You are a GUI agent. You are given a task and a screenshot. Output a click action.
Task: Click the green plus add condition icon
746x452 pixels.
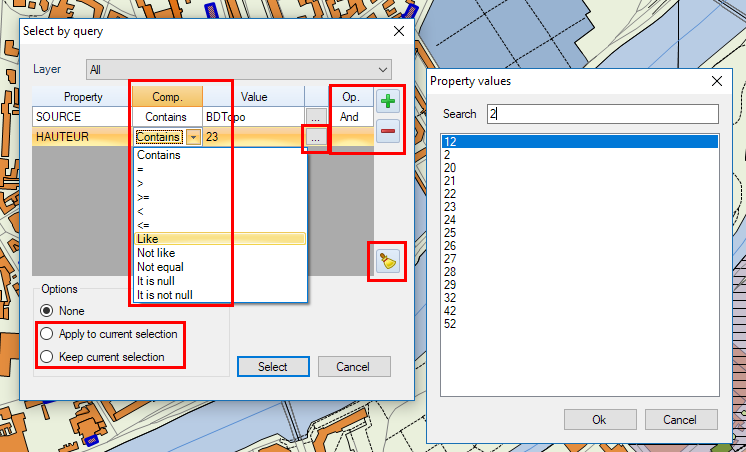(x=388, y=100)
